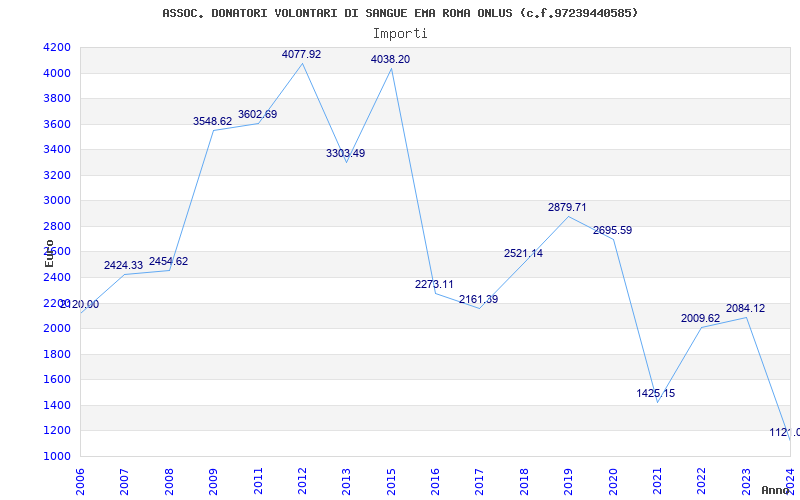
Task: Click the data label 4038.20
Action: click(x=390, y=59)
